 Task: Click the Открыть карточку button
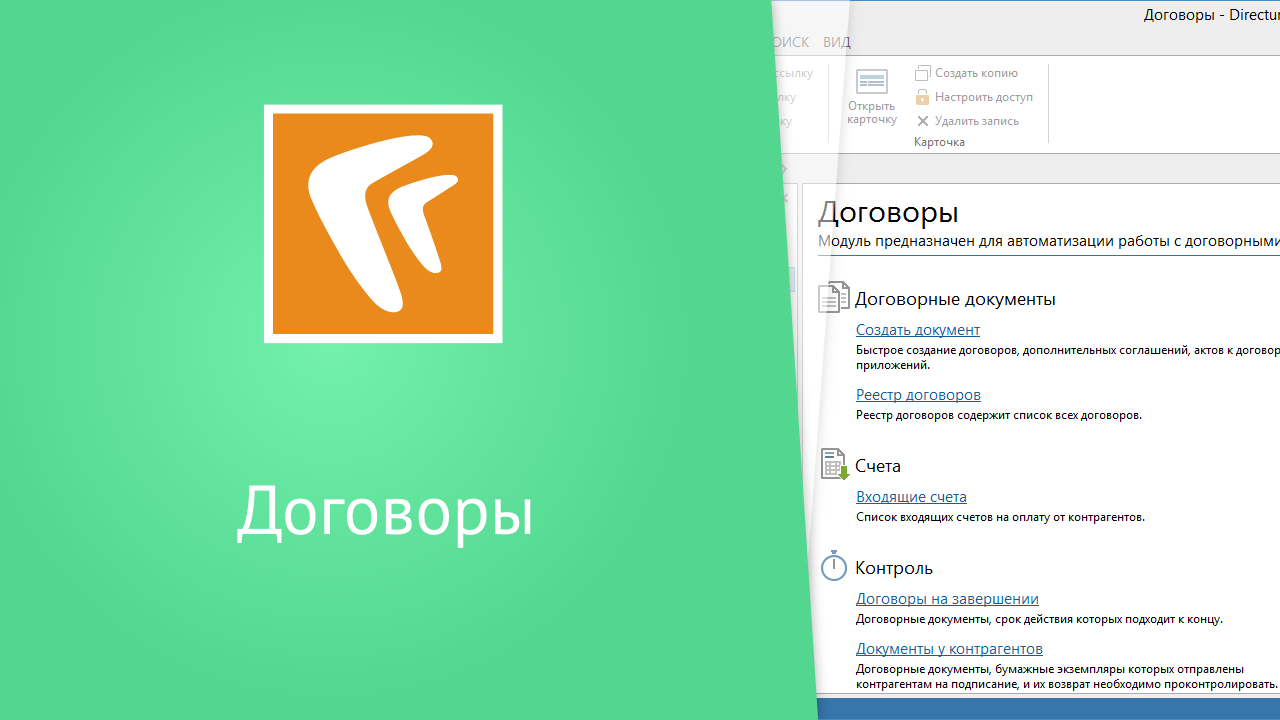pos(872,97)
